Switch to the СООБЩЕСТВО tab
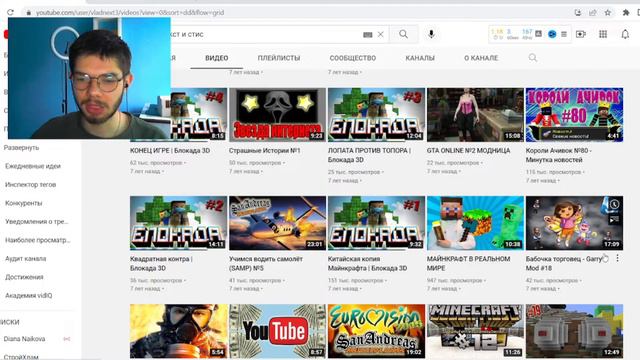Image resolution: width=640 pixels, height=360 pixels. [353, 58]
